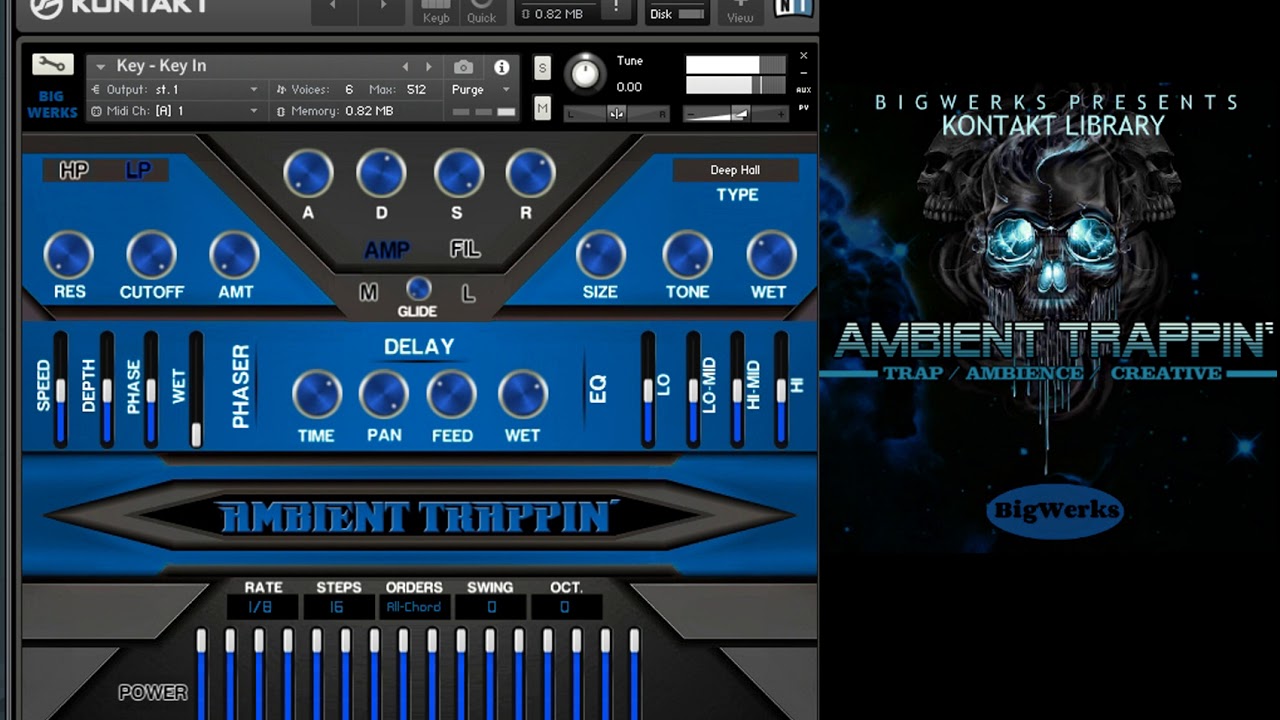
Task: Go to next instrument preset arrow
Action: point(429,67)
